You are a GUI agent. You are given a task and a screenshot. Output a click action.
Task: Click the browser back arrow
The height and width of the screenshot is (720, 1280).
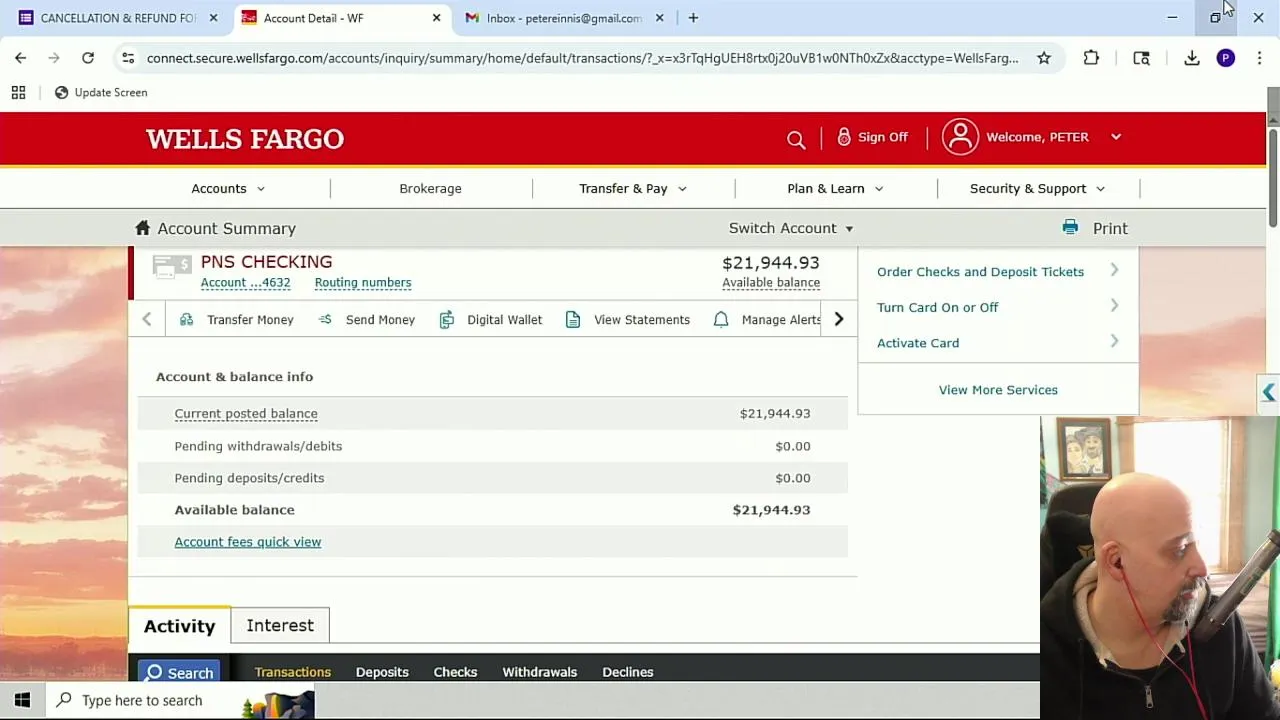tap(20, 58)
